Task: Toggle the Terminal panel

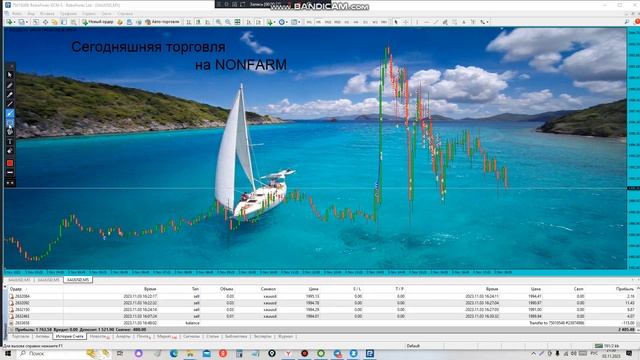Action: pyautogui.click(x=64, y=22)
